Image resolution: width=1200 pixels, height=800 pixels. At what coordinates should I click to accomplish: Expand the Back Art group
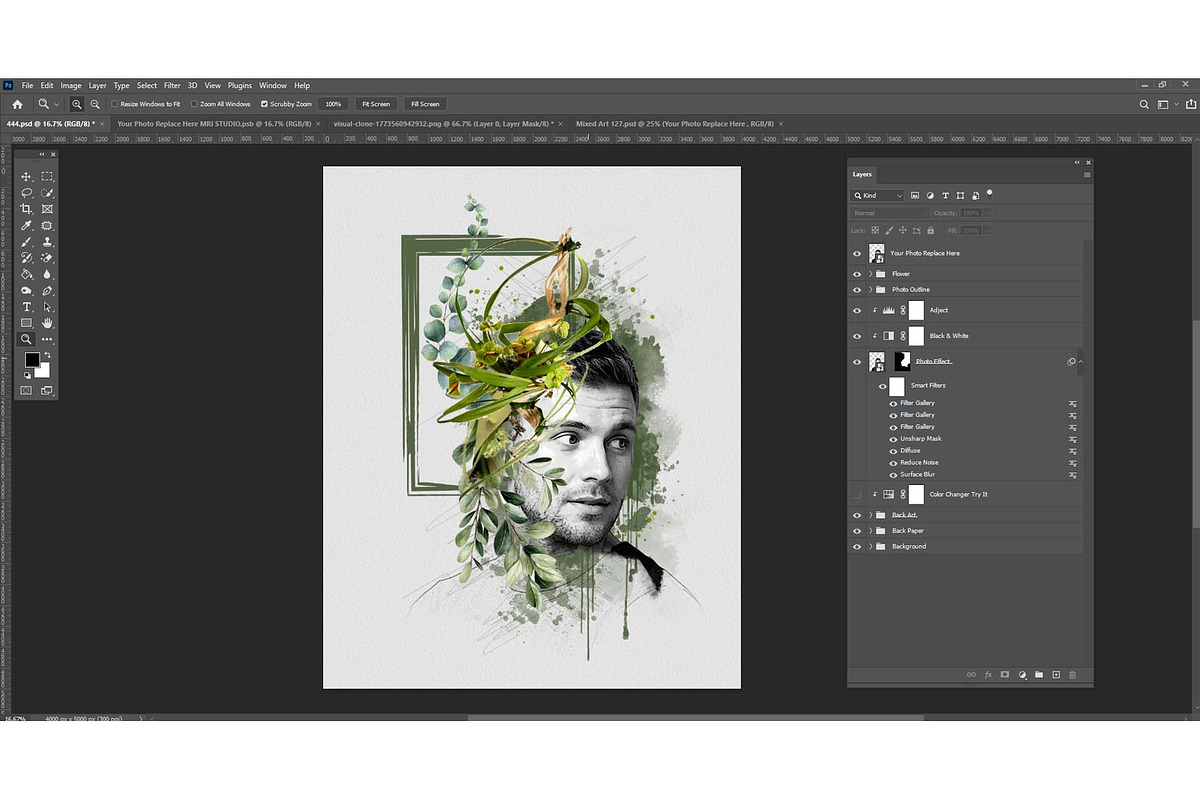(870, 515)
